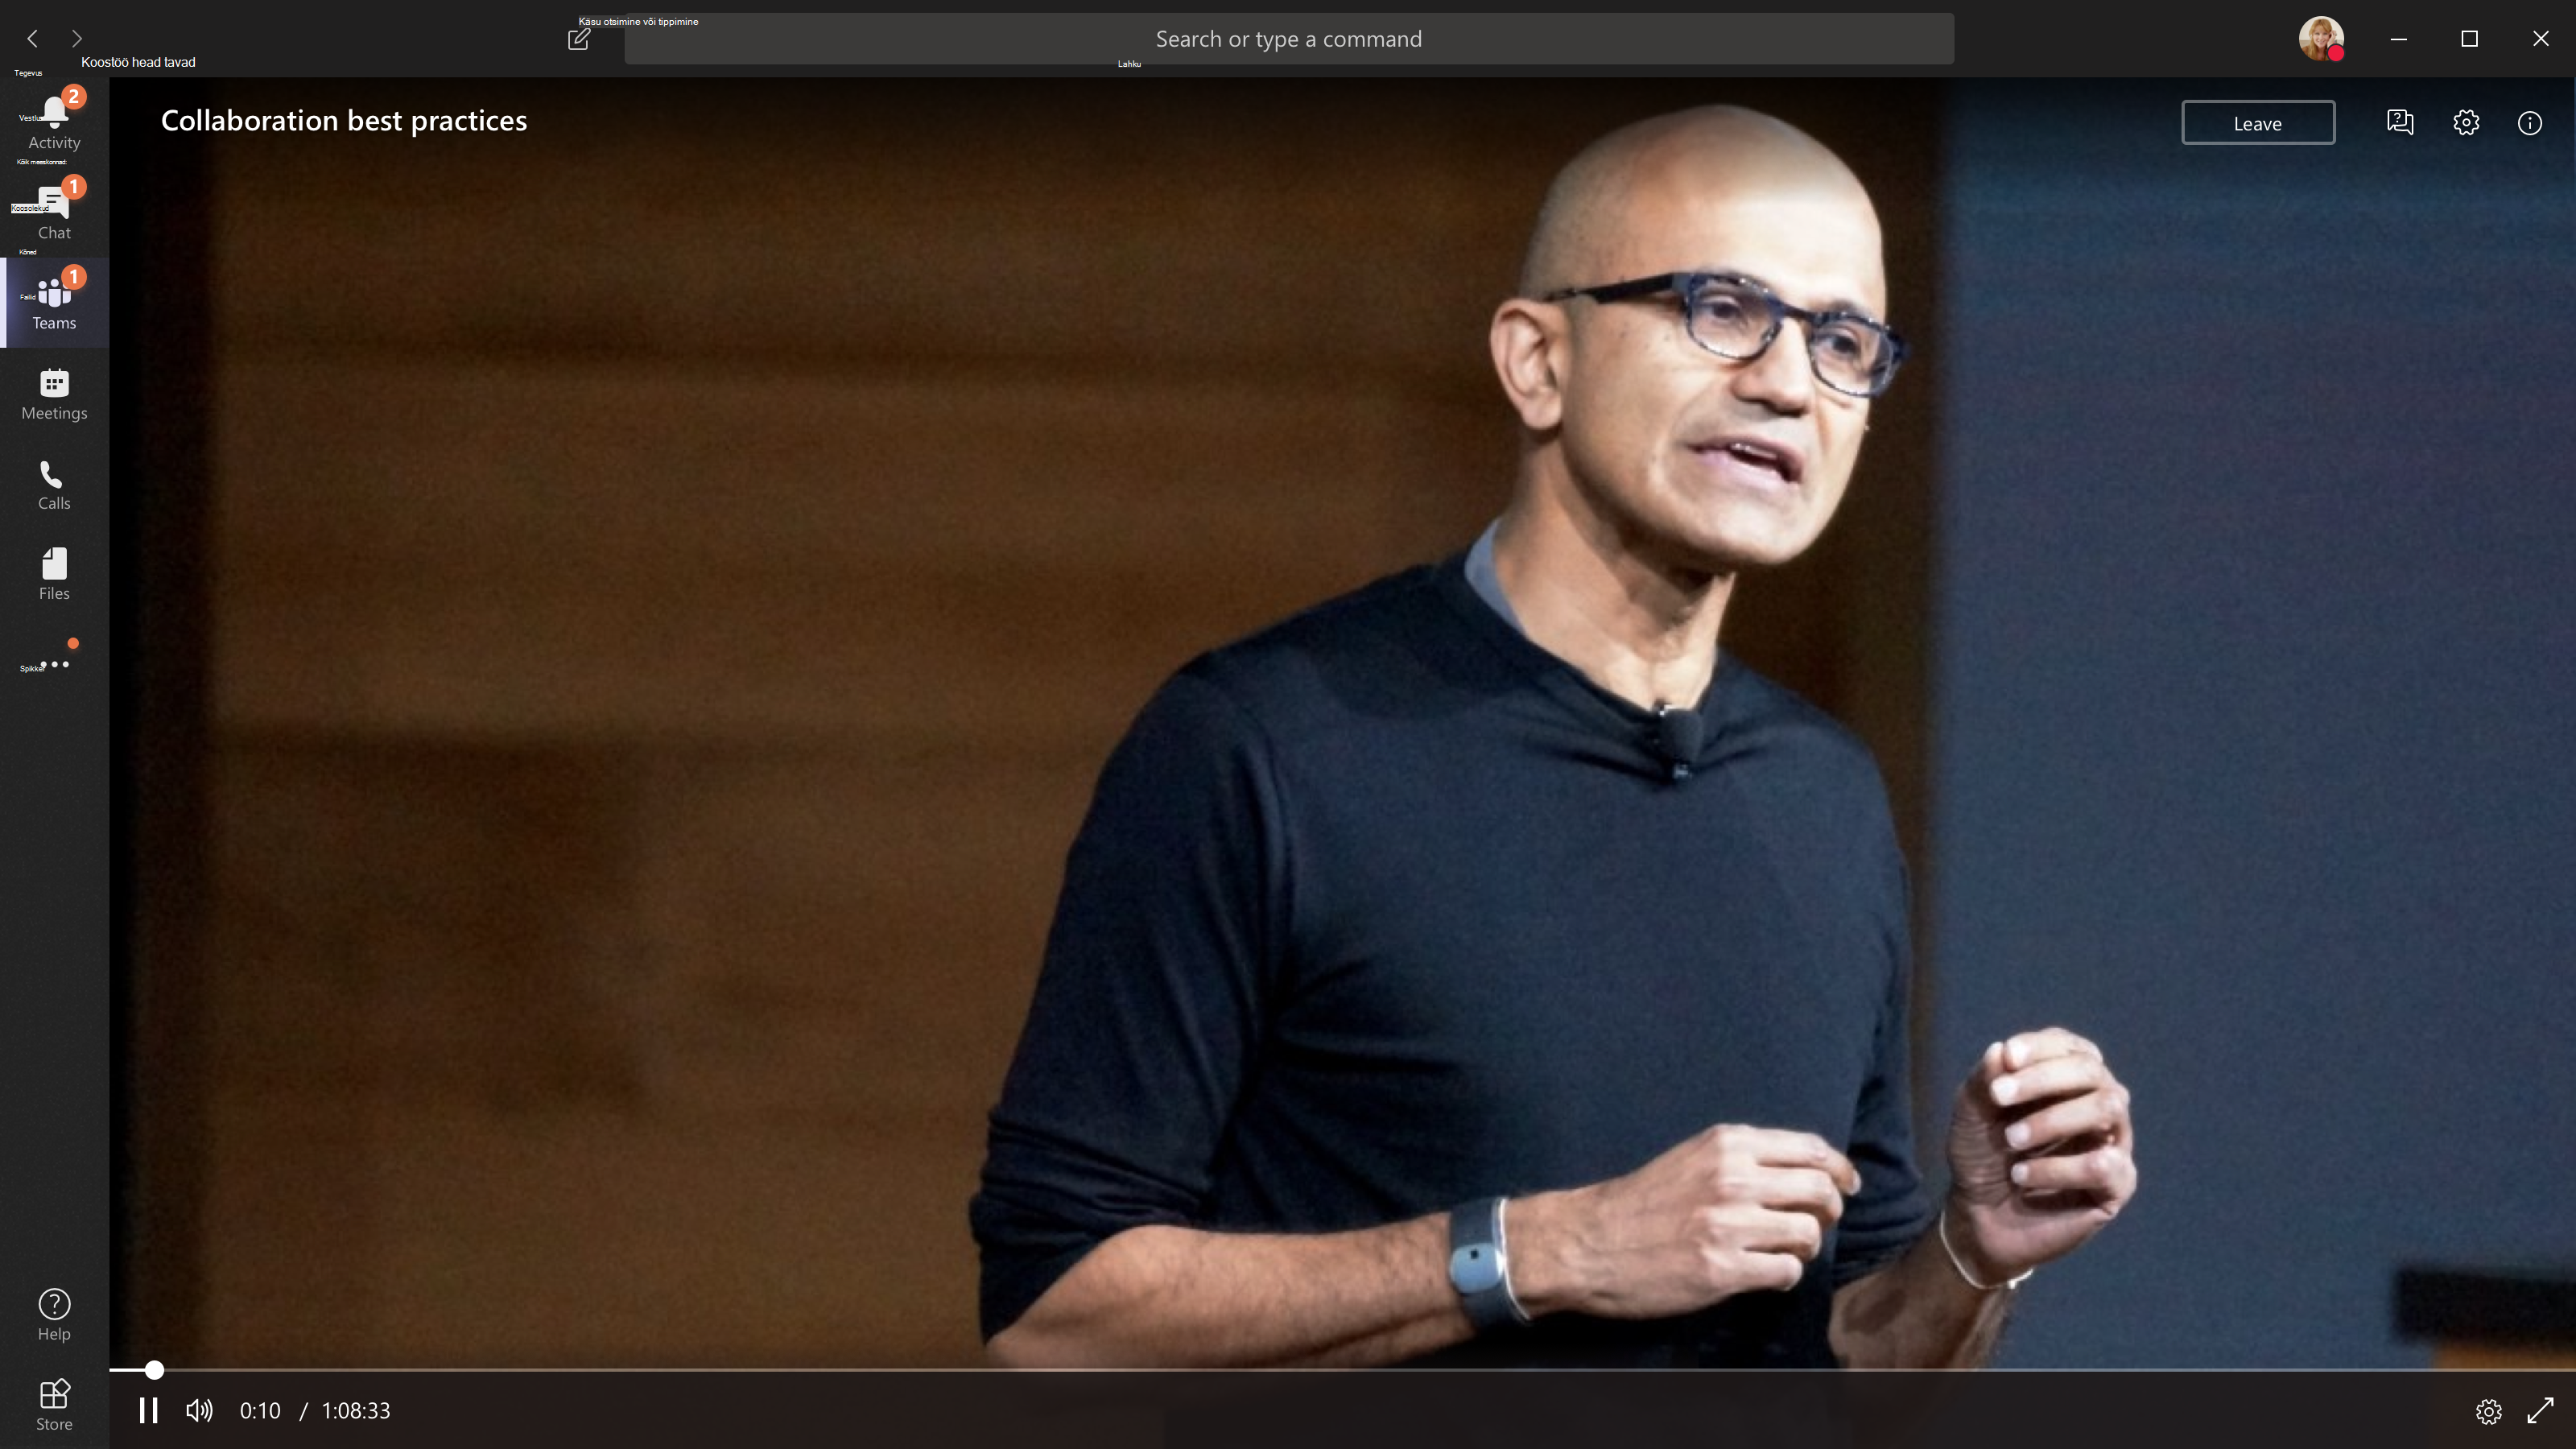Toggle meeting chat panel

tap(2399, 122)
